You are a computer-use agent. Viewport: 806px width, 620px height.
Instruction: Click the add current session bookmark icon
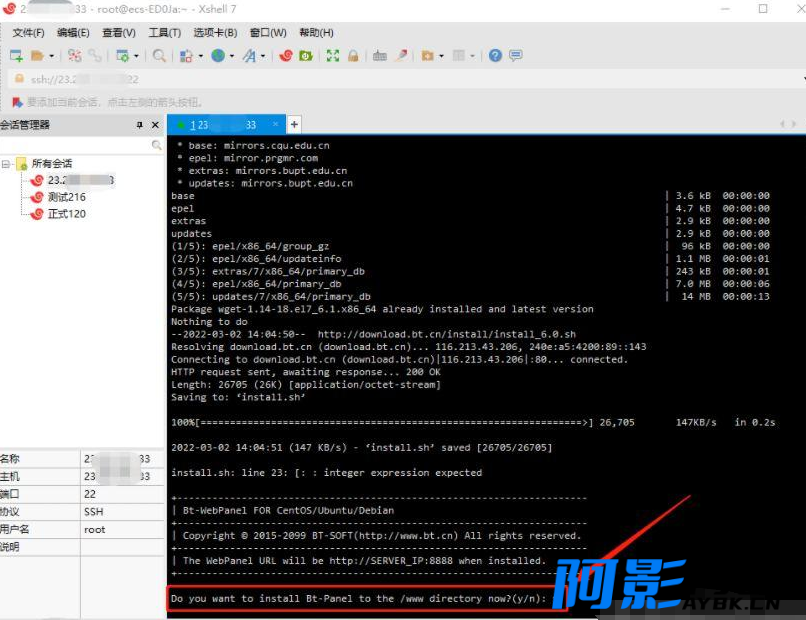(x=17, y=102)
